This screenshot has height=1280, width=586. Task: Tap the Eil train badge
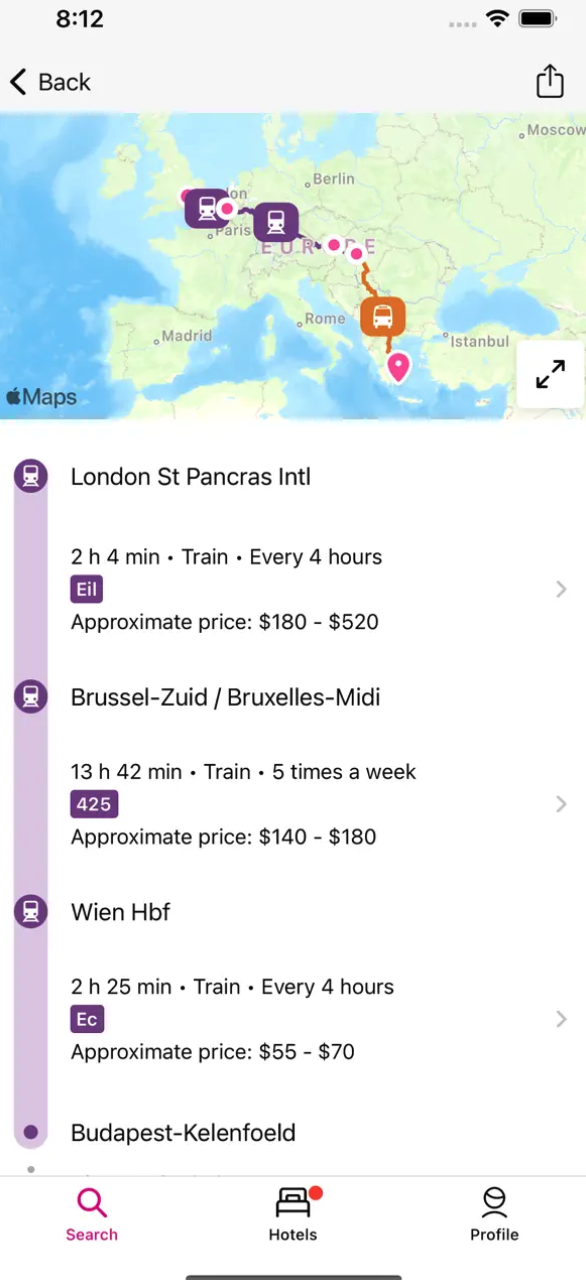point(87,589)
